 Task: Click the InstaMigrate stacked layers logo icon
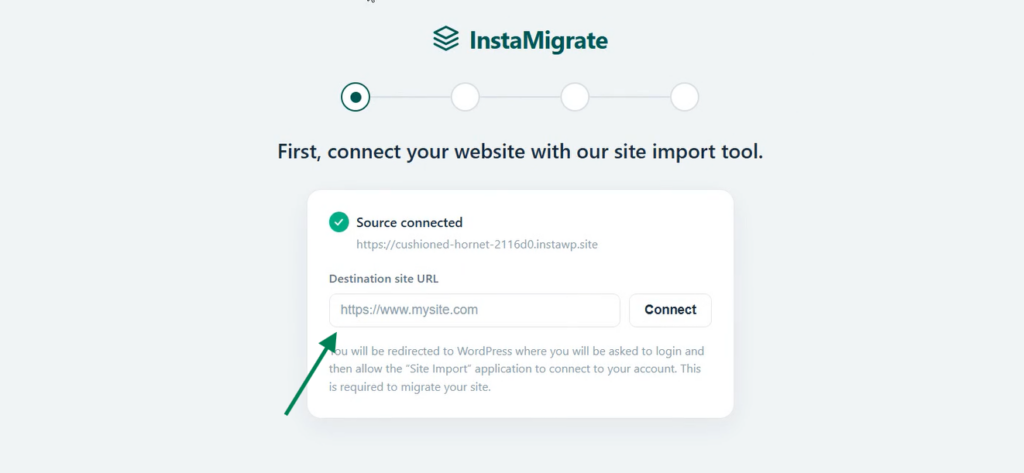(446, 39)
